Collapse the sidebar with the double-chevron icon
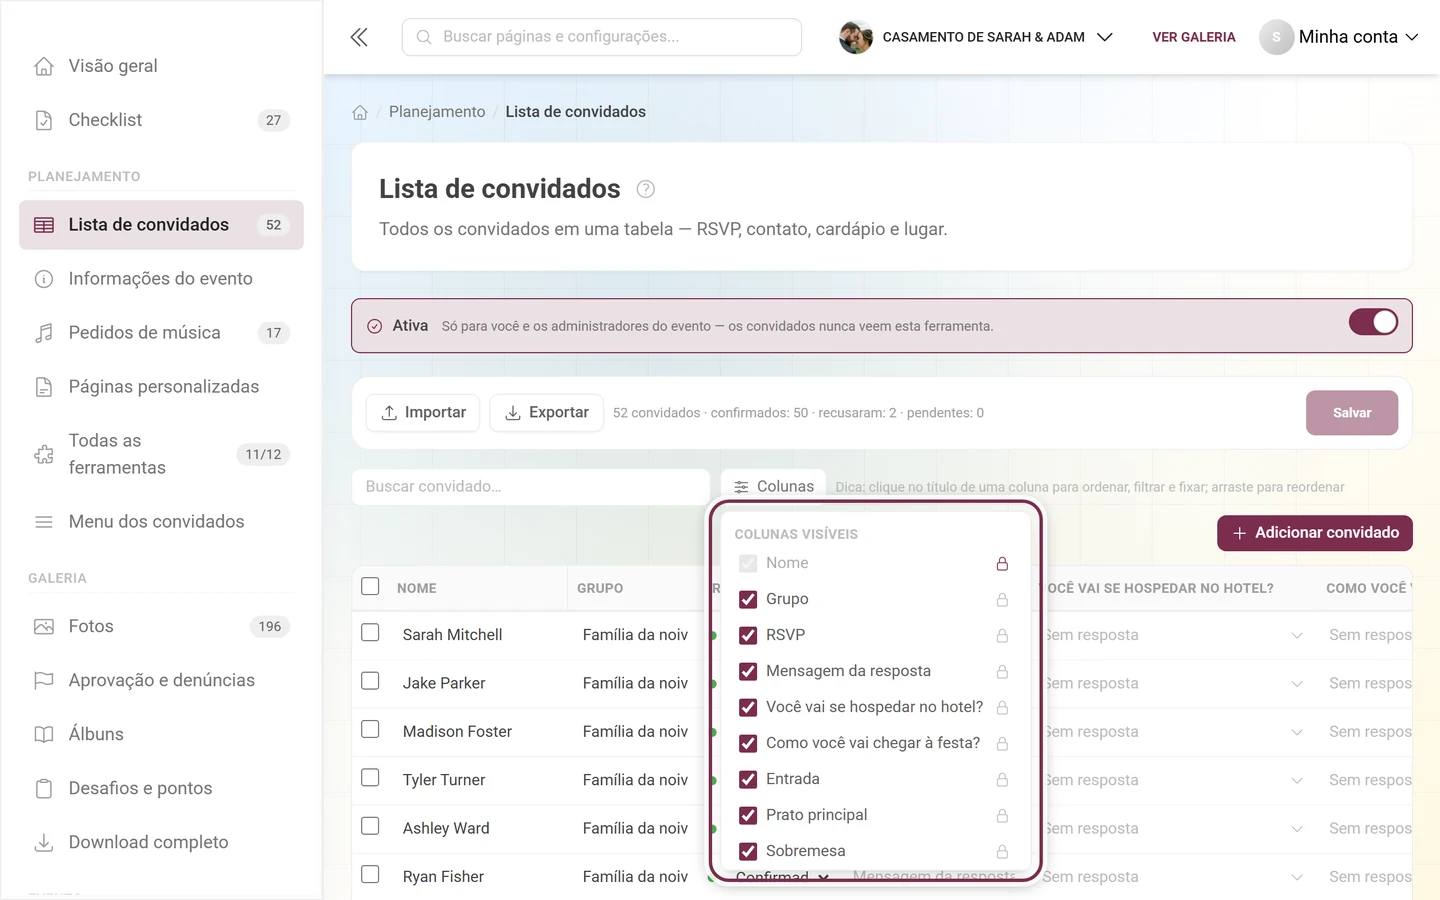Viewport: 1440px width, 900px height. (x=359, y=37)
